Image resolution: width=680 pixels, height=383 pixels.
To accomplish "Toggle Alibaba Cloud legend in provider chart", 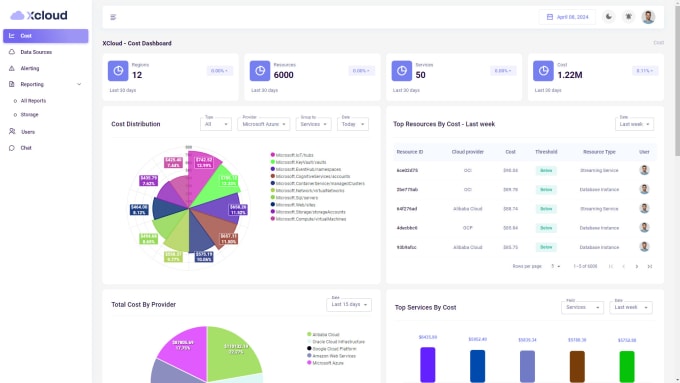I will pos(323,334).
